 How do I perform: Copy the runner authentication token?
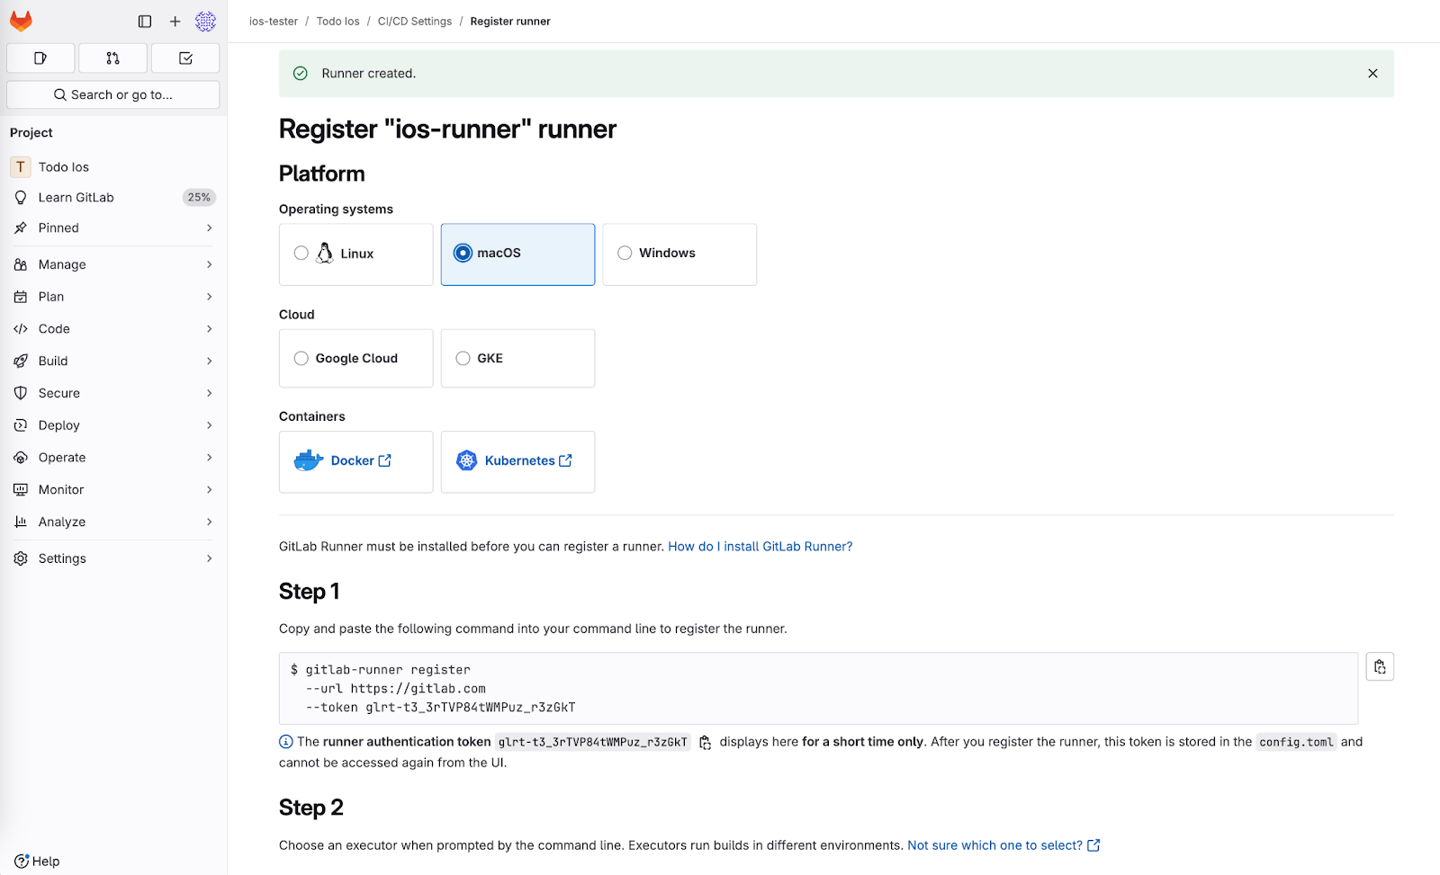pyautogui.click(x=705, y=742)
